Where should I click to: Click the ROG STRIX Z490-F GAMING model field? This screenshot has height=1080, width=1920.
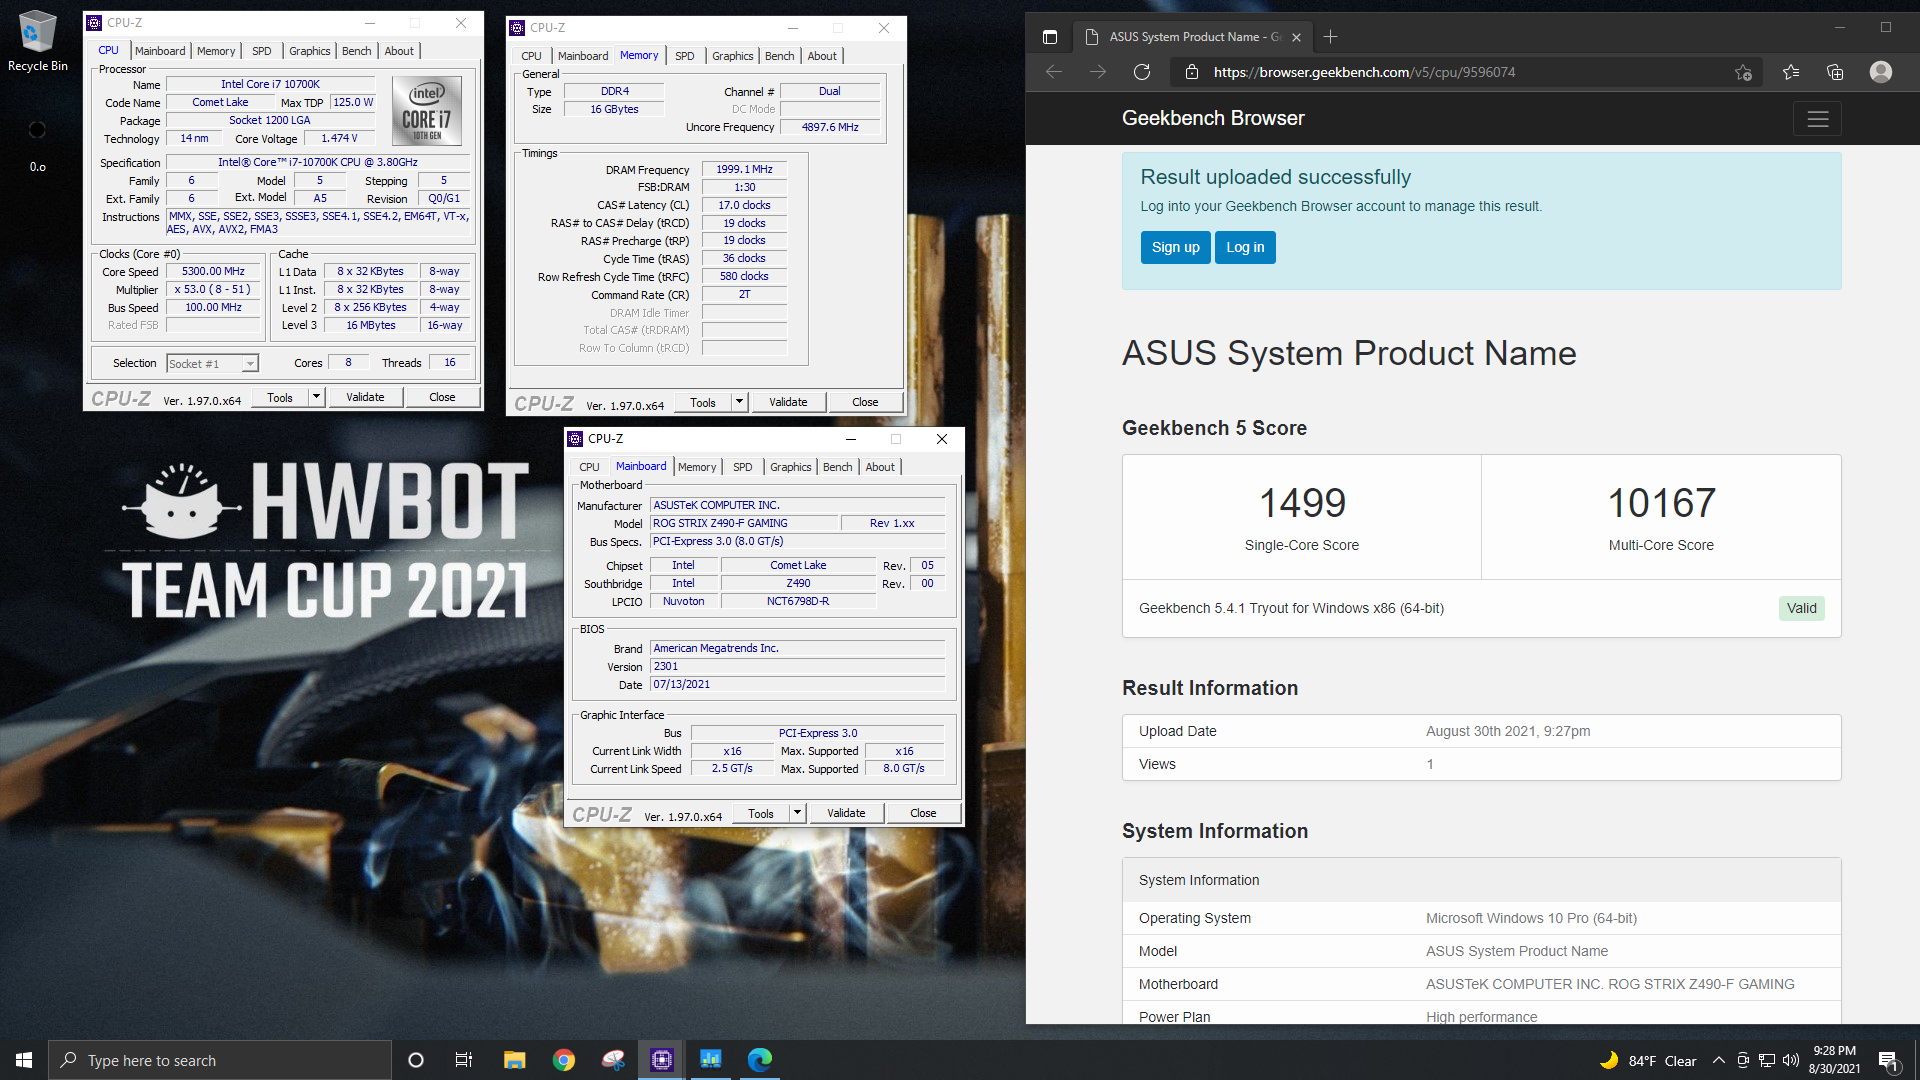744,523
